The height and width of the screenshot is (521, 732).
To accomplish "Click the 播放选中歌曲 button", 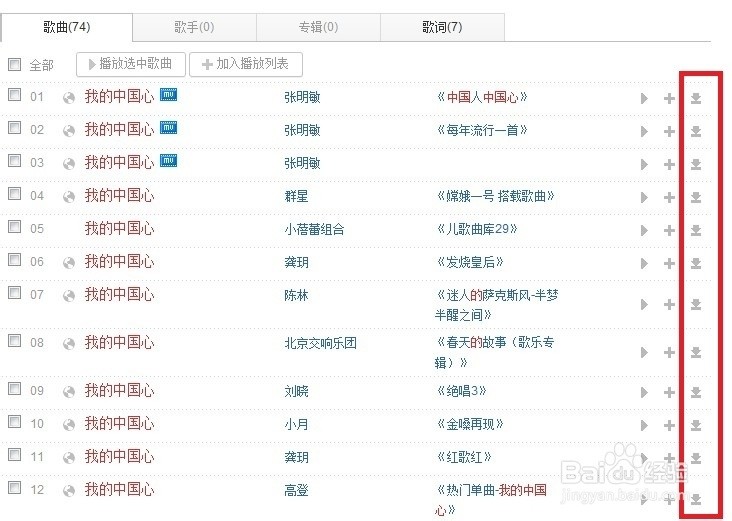I will coord(131,64).
